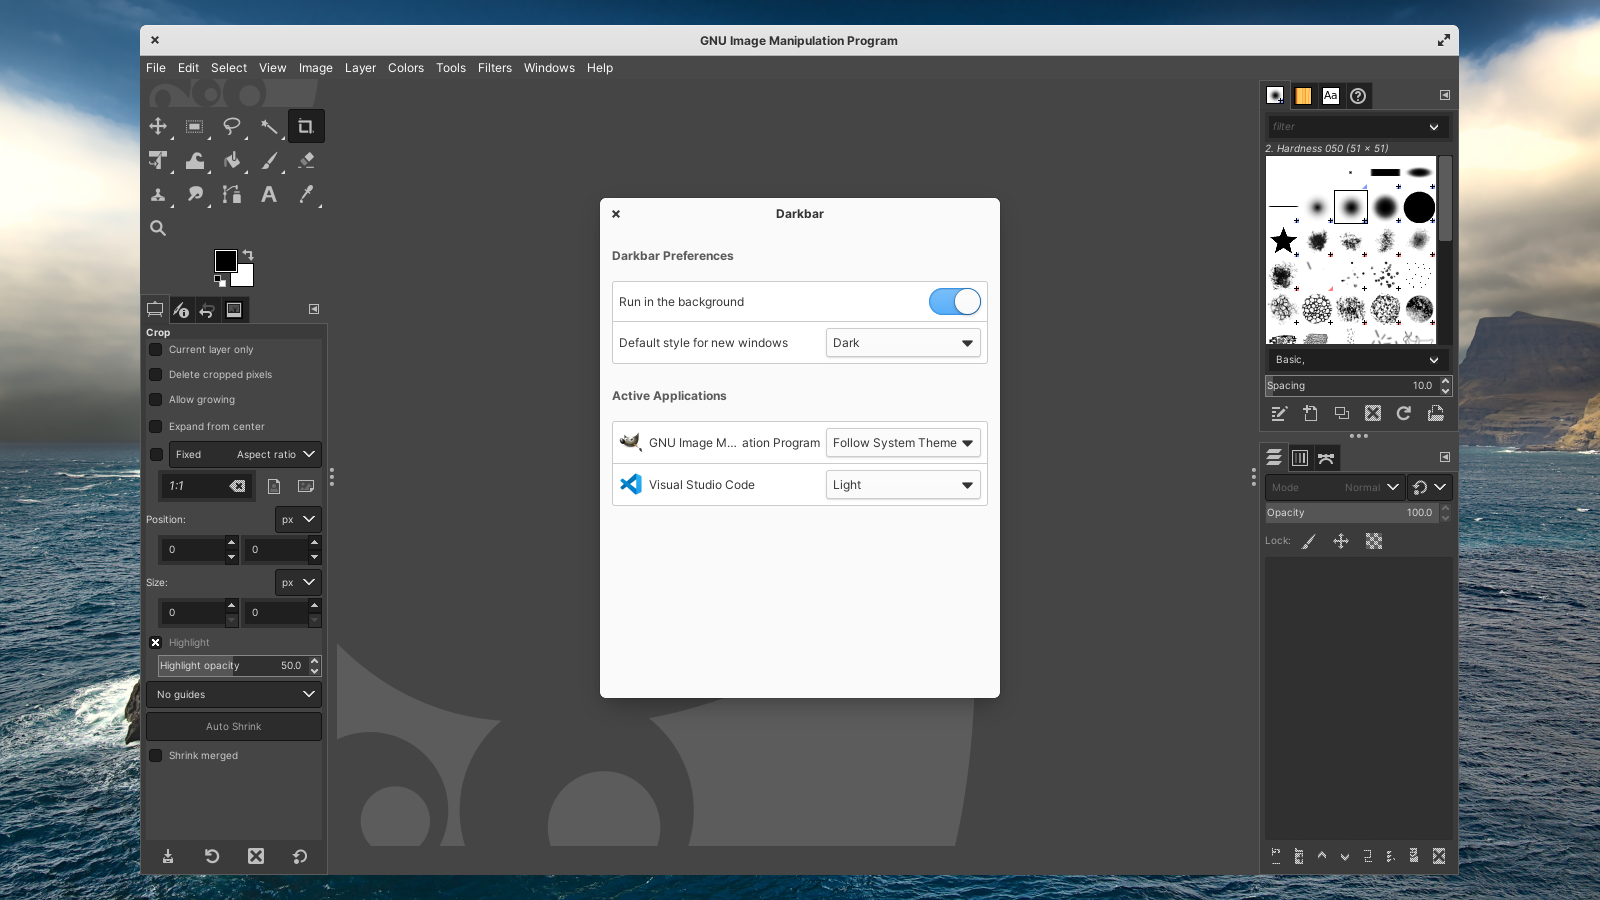
Task: Check the Expand from center option
Action: tap(156, 426)
